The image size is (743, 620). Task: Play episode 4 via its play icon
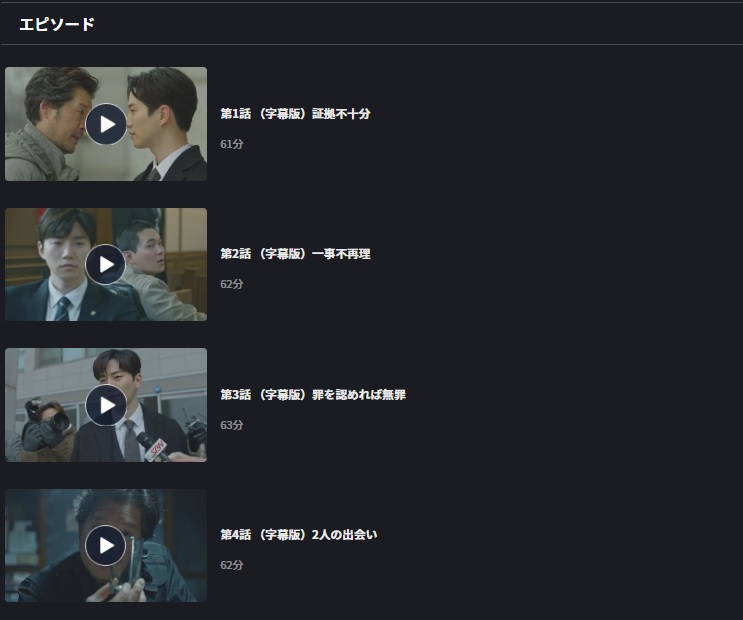coord(106,546)
